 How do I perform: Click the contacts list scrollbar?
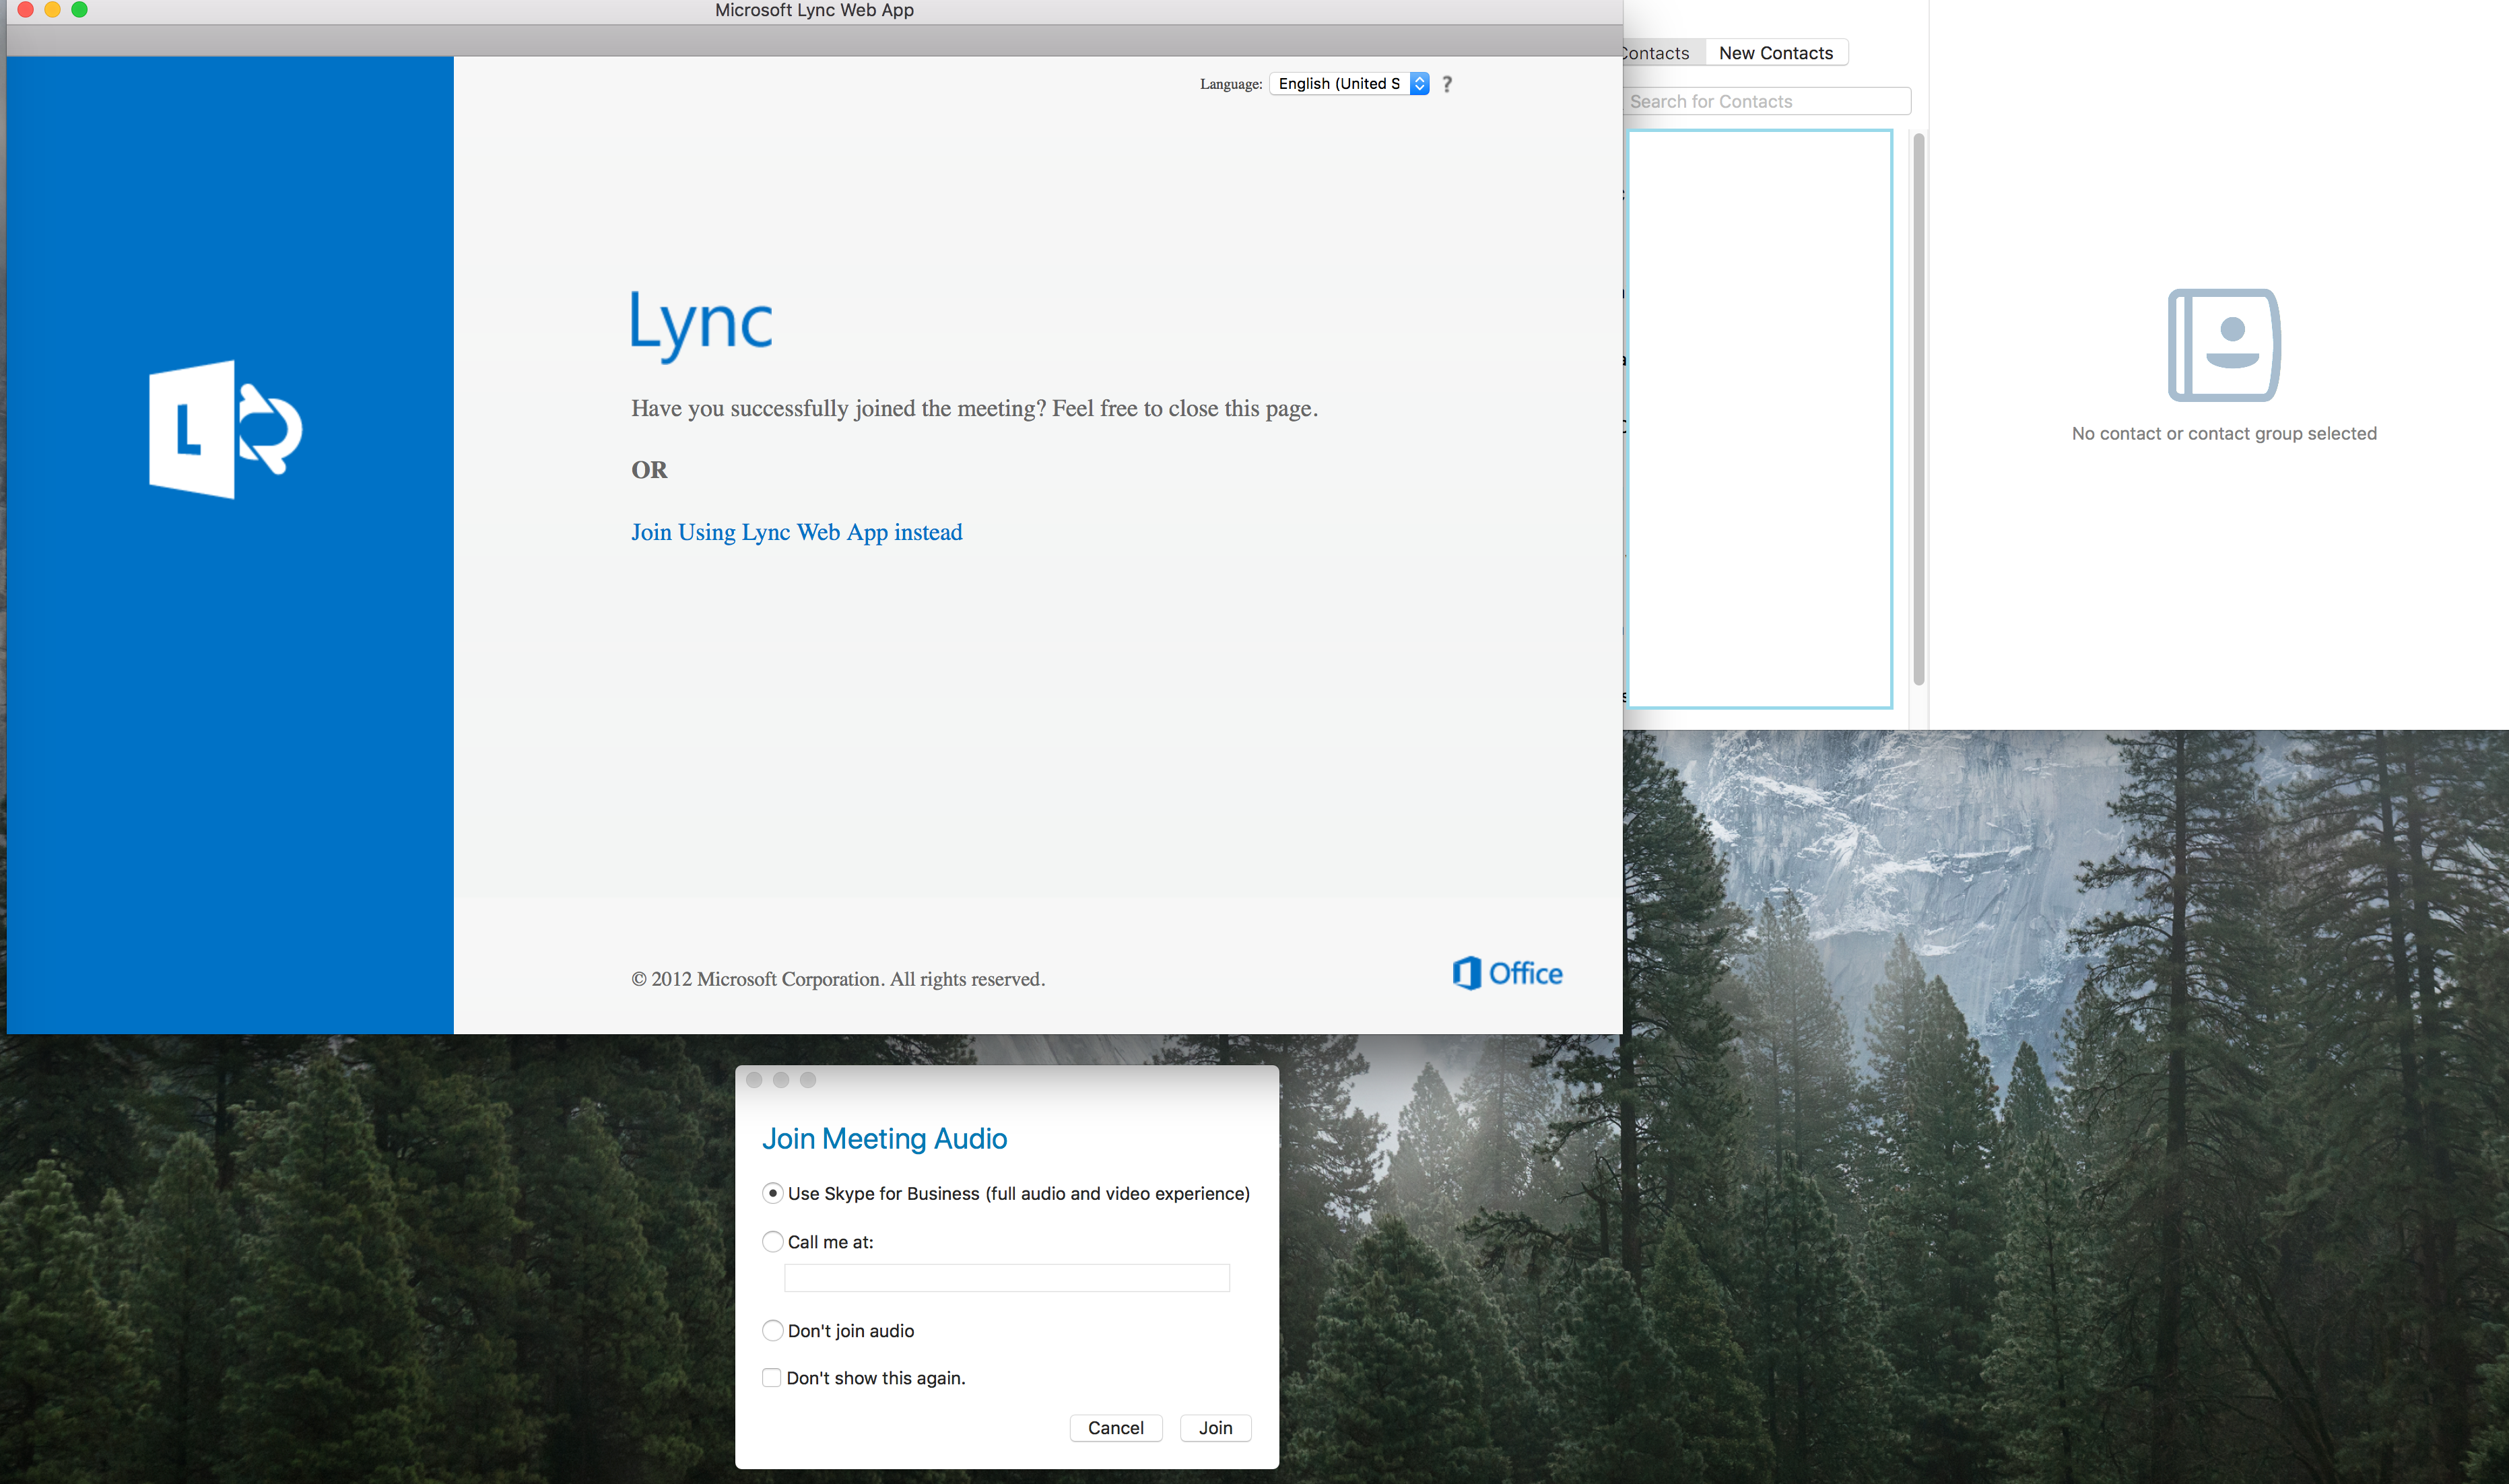tap(1918, 410)
